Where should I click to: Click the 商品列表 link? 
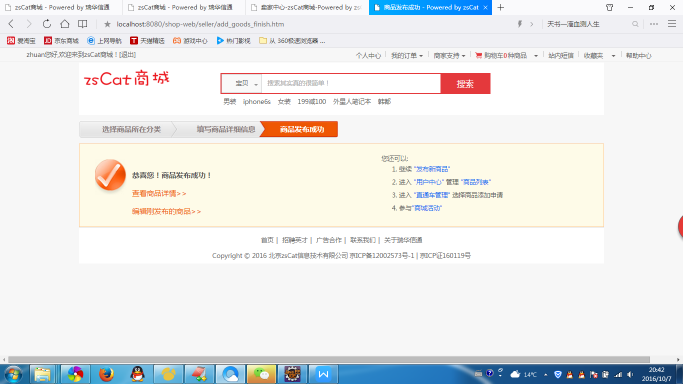[x=476, y=182]
